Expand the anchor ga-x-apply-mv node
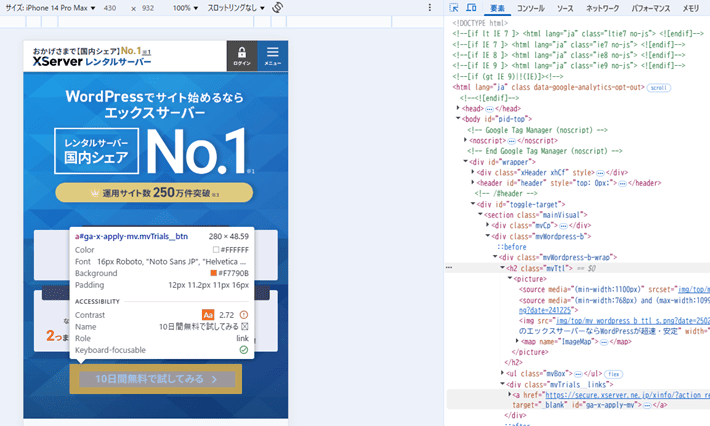710x426 pixels. click(x=509, y=395)
